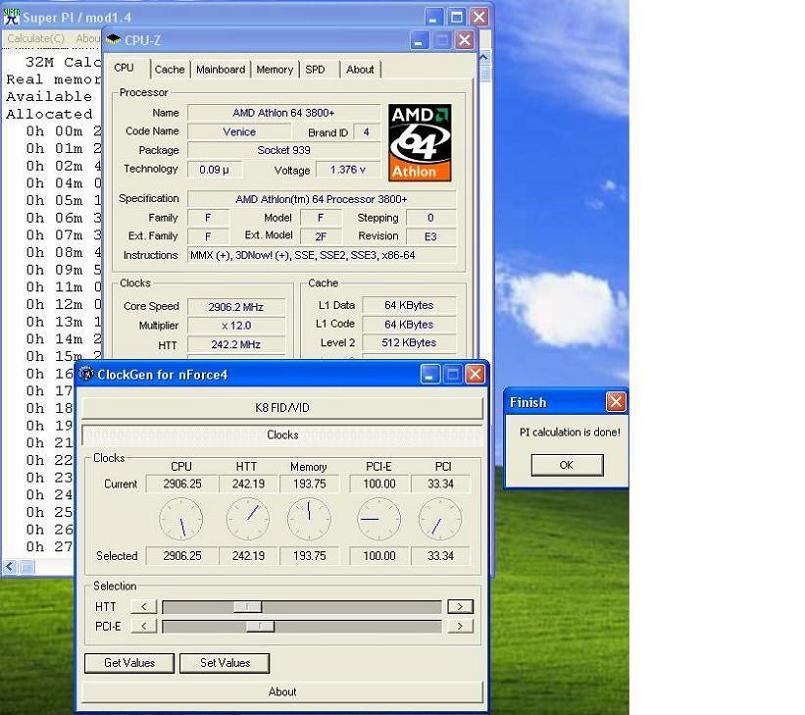Click the Multiplier value x 12.0
This screenshot has width=805, height=715.
236,325
